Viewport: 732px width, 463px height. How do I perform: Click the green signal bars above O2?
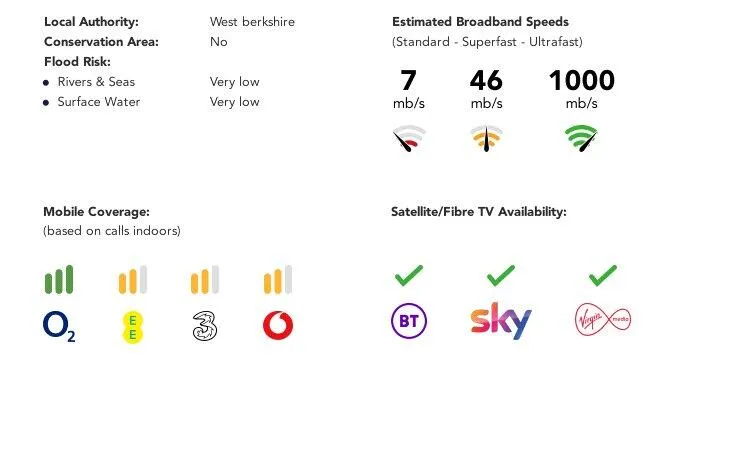pos(59,280)
